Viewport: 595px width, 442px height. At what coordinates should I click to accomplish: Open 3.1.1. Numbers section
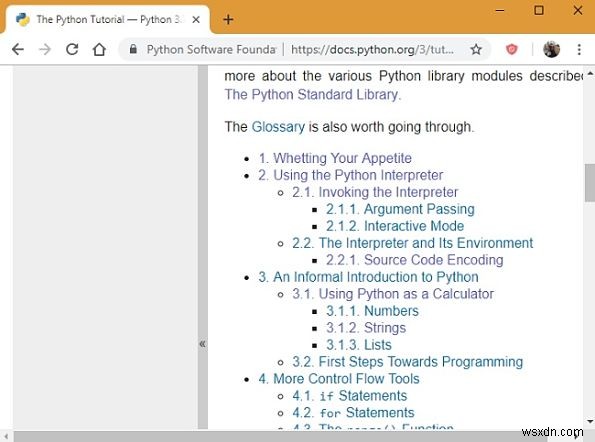click(x=372, y=311)
